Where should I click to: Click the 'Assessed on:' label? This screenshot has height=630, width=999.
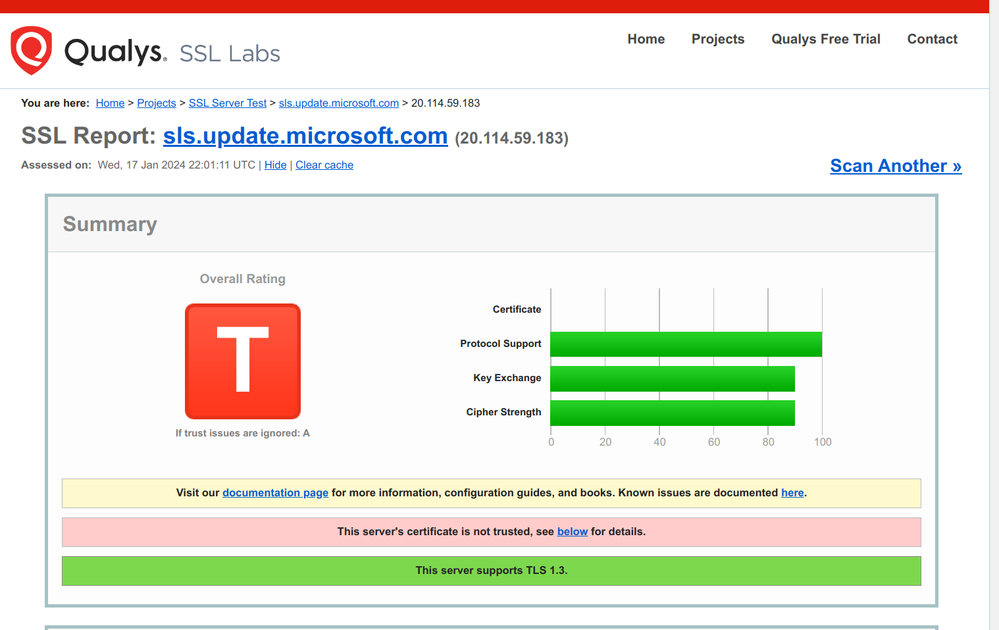(x=56, y=165)
